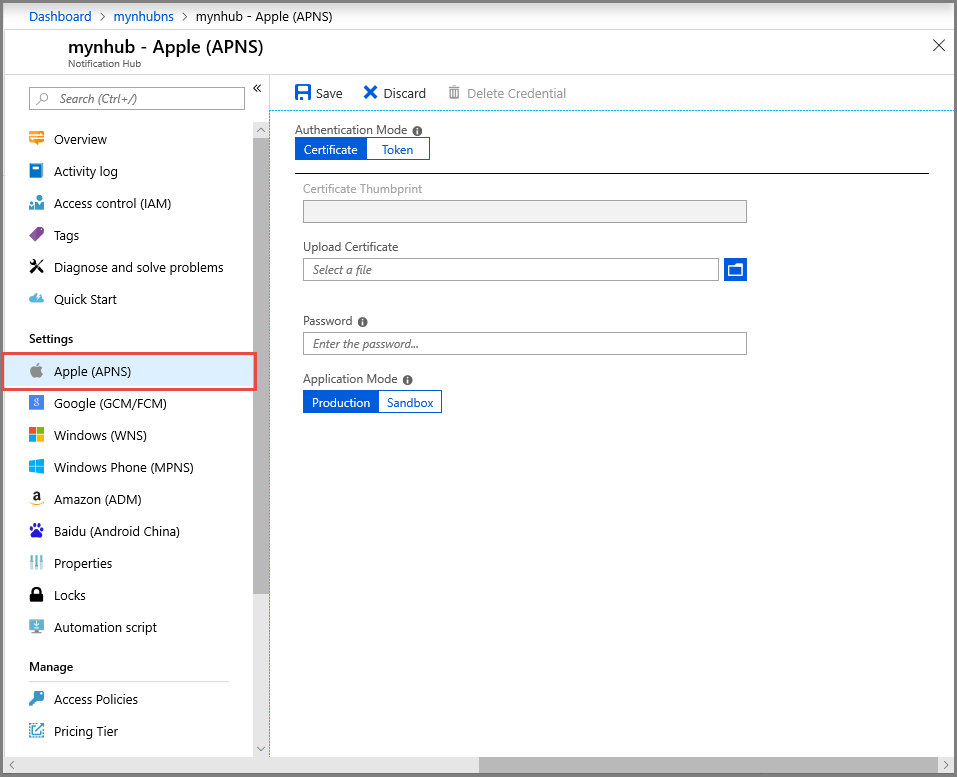The image size is (957, 777).
Task: Open Baidu (Android China) settings
Action: tap(115, 531)
